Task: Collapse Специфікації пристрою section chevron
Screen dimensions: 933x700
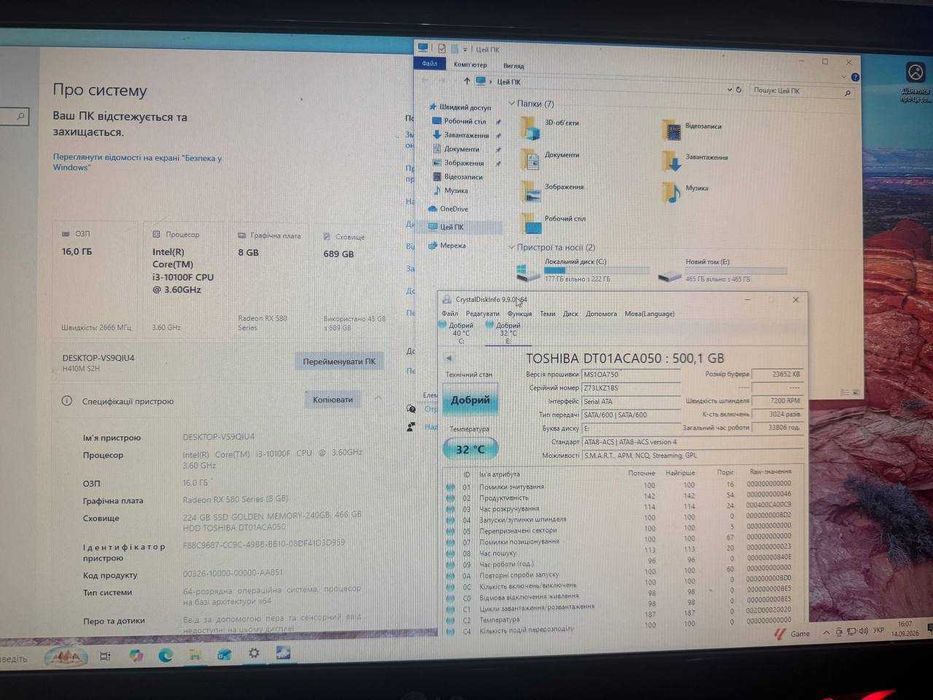Action: [378, 398]
